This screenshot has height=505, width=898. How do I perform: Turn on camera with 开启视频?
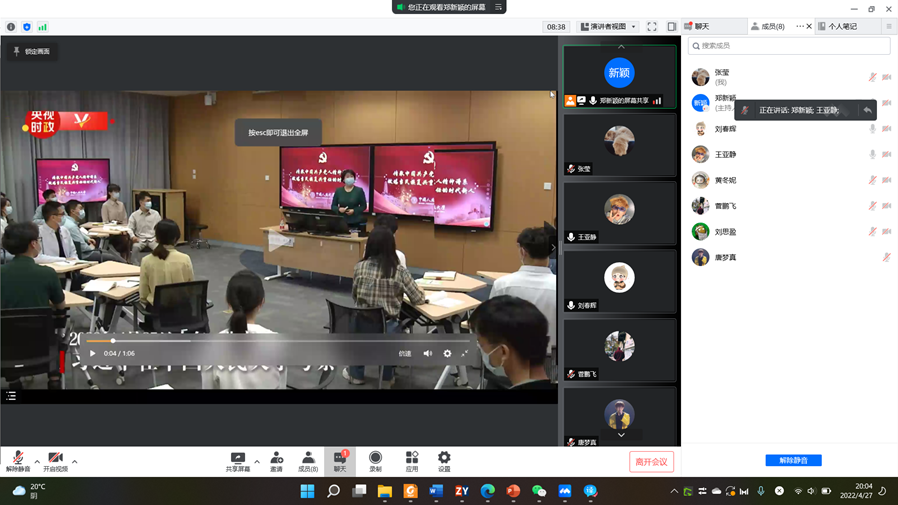(x=56, y=461)
